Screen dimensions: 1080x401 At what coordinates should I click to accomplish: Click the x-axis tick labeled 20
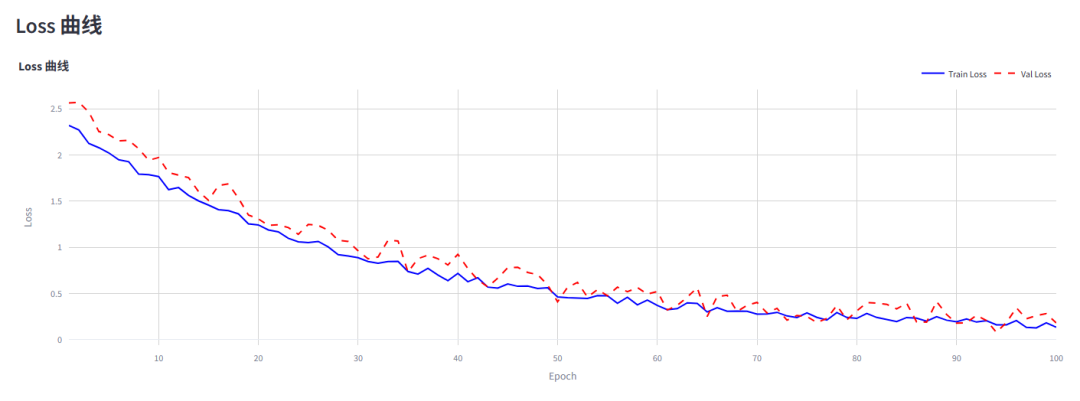point(258,357)
